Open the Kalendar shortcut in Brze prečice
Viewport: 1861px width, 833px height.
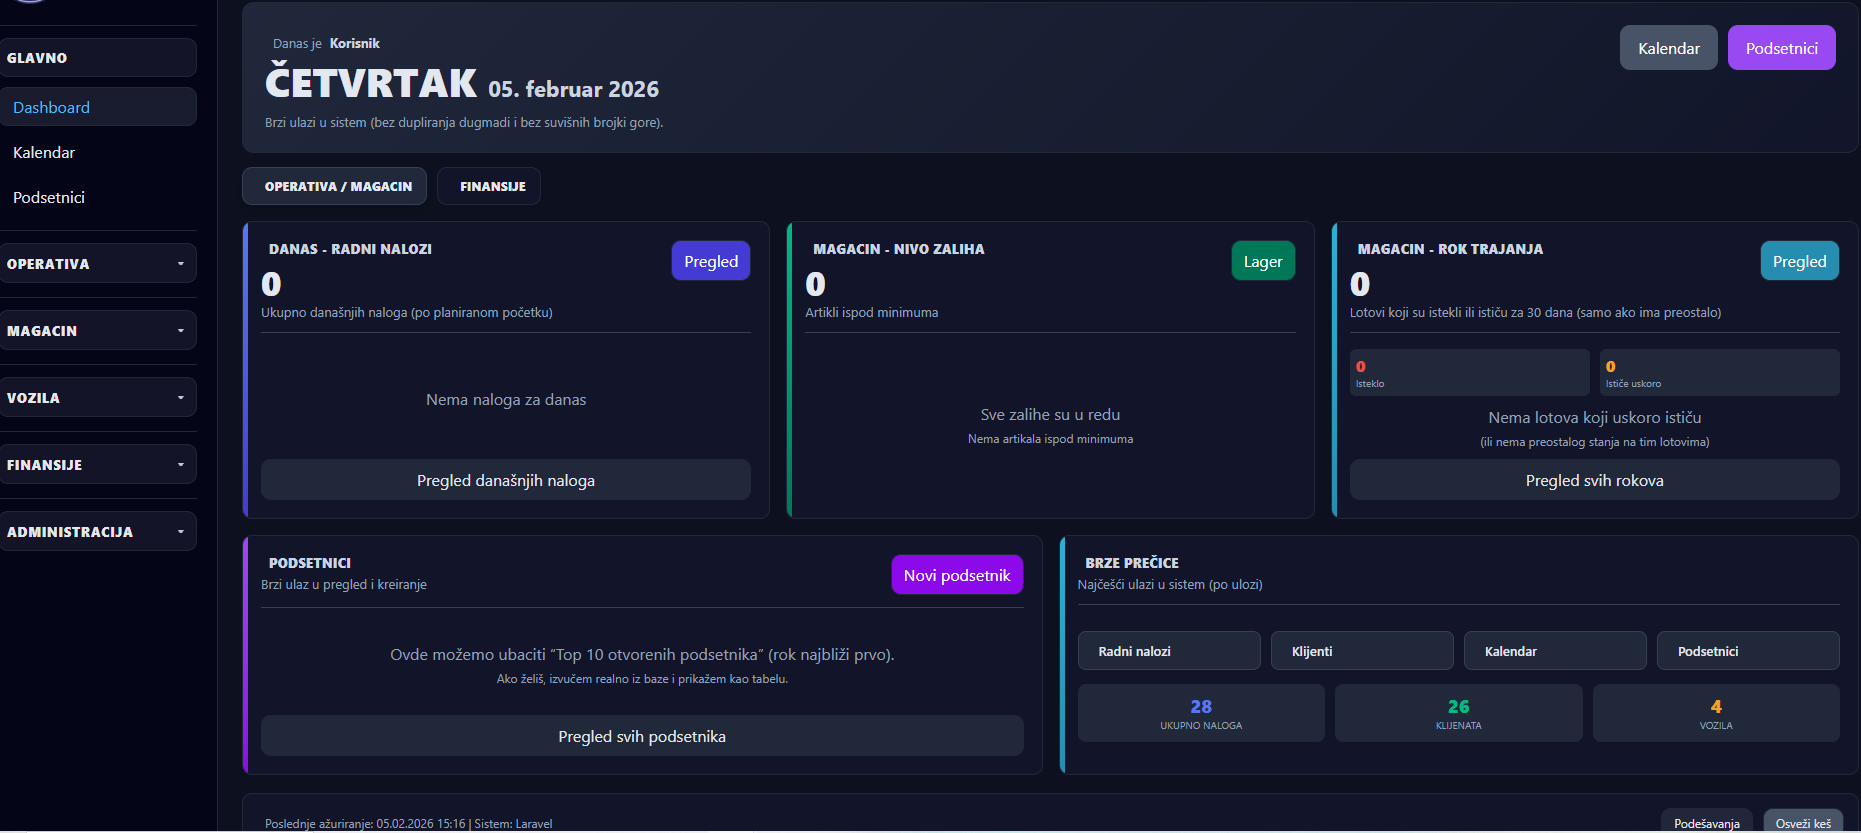(1555, 651)
